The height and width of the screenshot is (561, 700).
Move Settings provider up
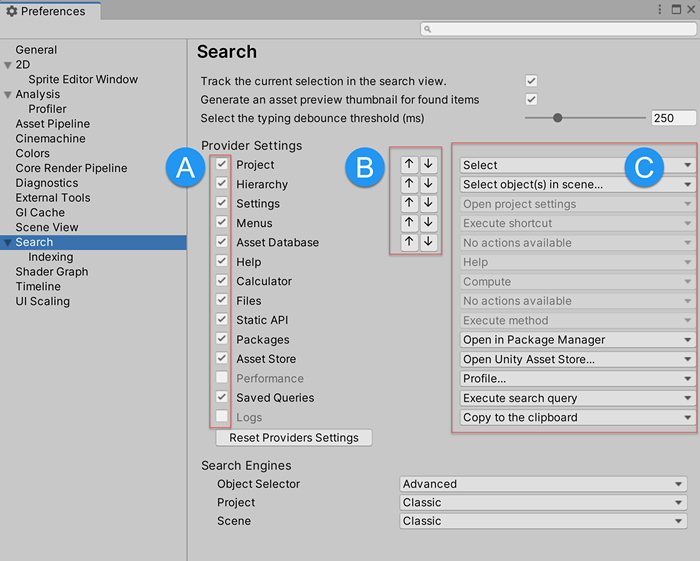pyautogui.click(x=409, y=203)
